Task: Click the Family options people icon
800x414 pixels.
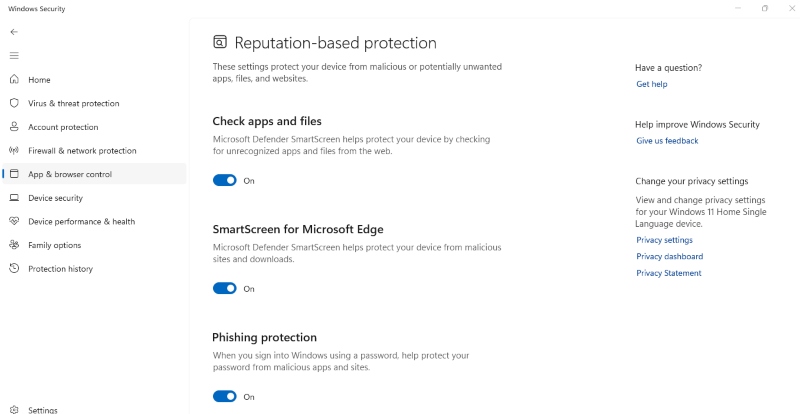Action: [x=14, y=245]
